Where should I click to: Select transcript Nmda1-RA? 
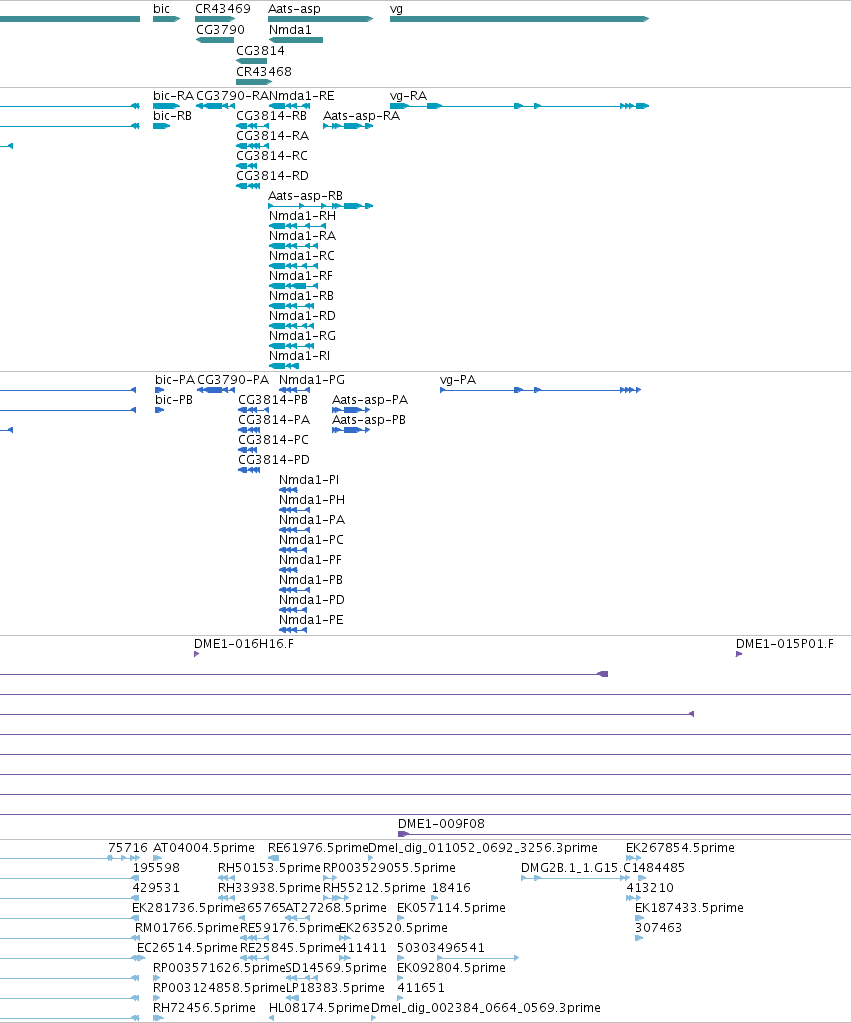[294, 246]
